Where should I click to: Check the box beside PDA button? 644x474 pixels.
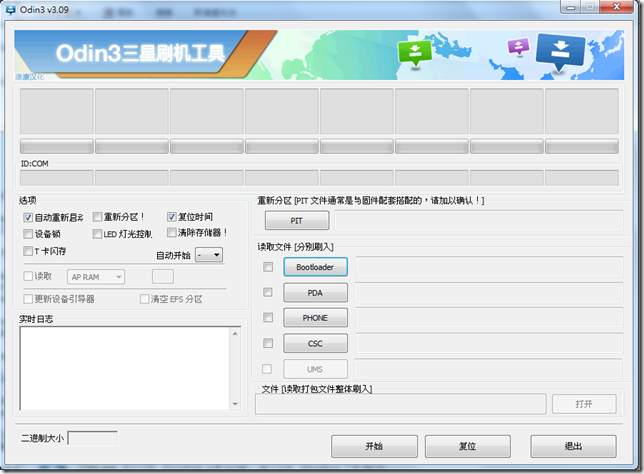point(268,292)
